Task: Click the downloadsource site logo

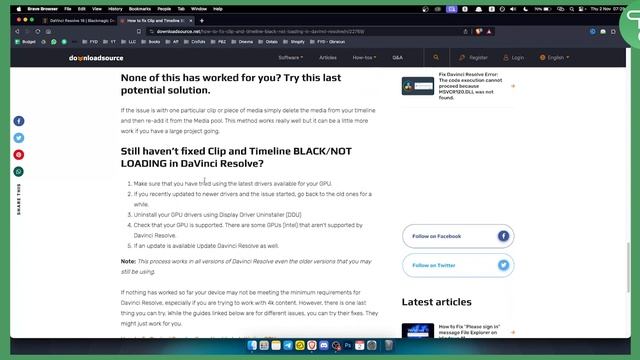Action: point(96,58)
